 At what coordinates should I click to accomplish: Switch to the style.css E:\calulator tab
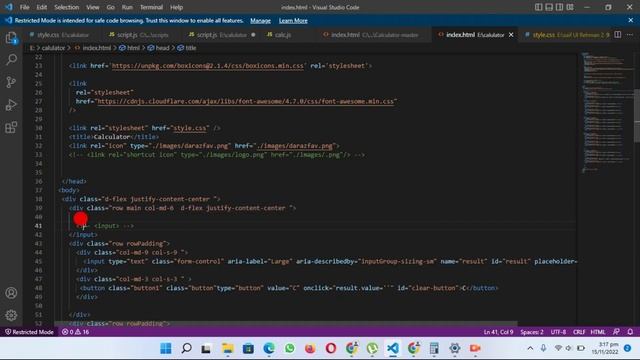tap(61, 35)
